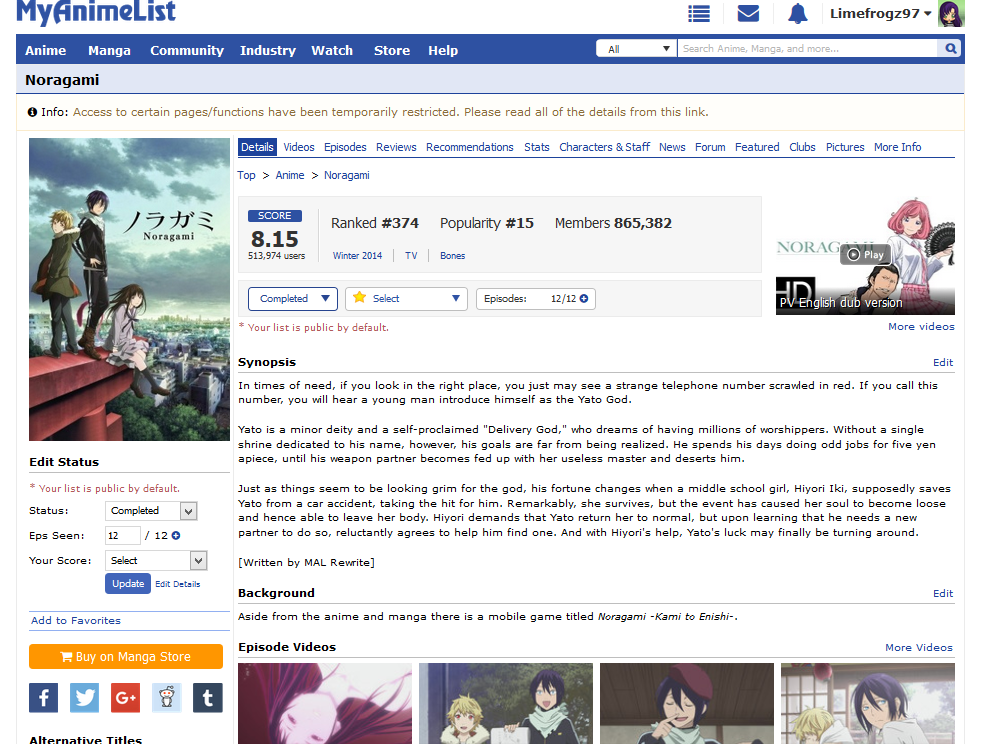Switch to Characters & Staff tab
The width and height of the screenshot is (983, 744).
(x=604, y=147)
